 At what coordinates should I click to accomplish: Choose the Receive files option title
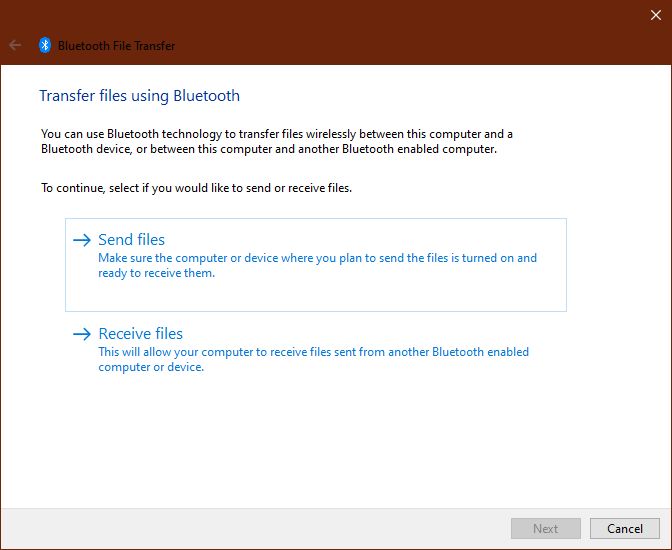(141, 334)
